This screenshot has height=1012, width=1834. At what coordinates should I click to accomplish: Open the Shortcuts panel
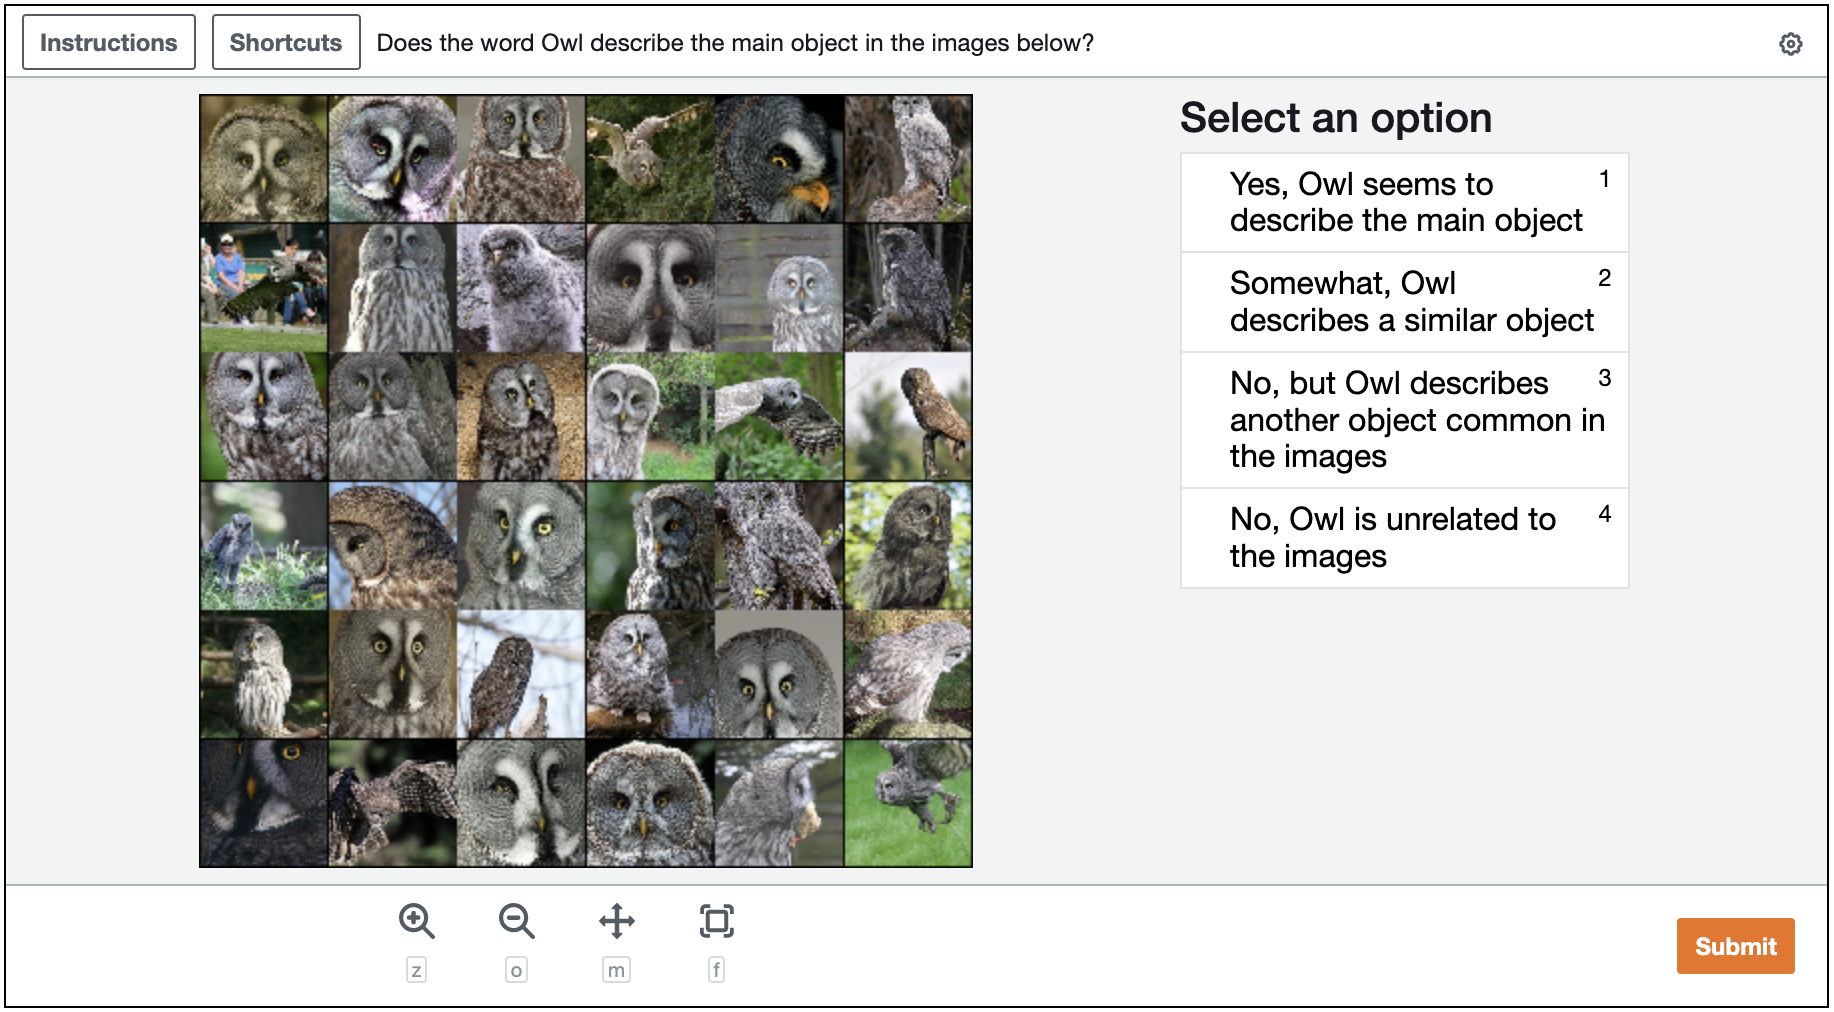[x=286, y=43]
